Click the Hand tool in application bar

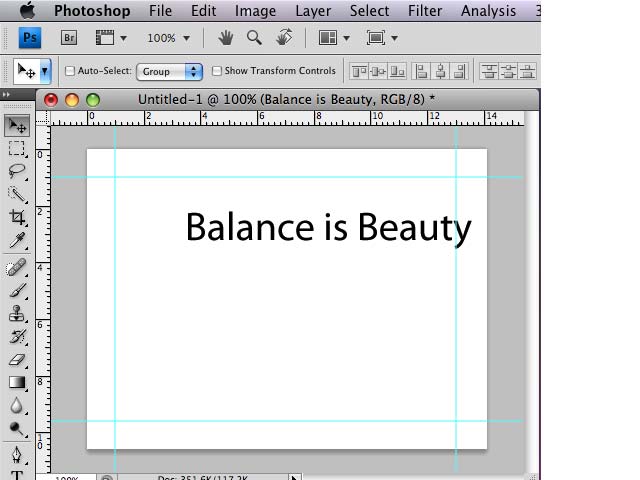click(226, 38)
